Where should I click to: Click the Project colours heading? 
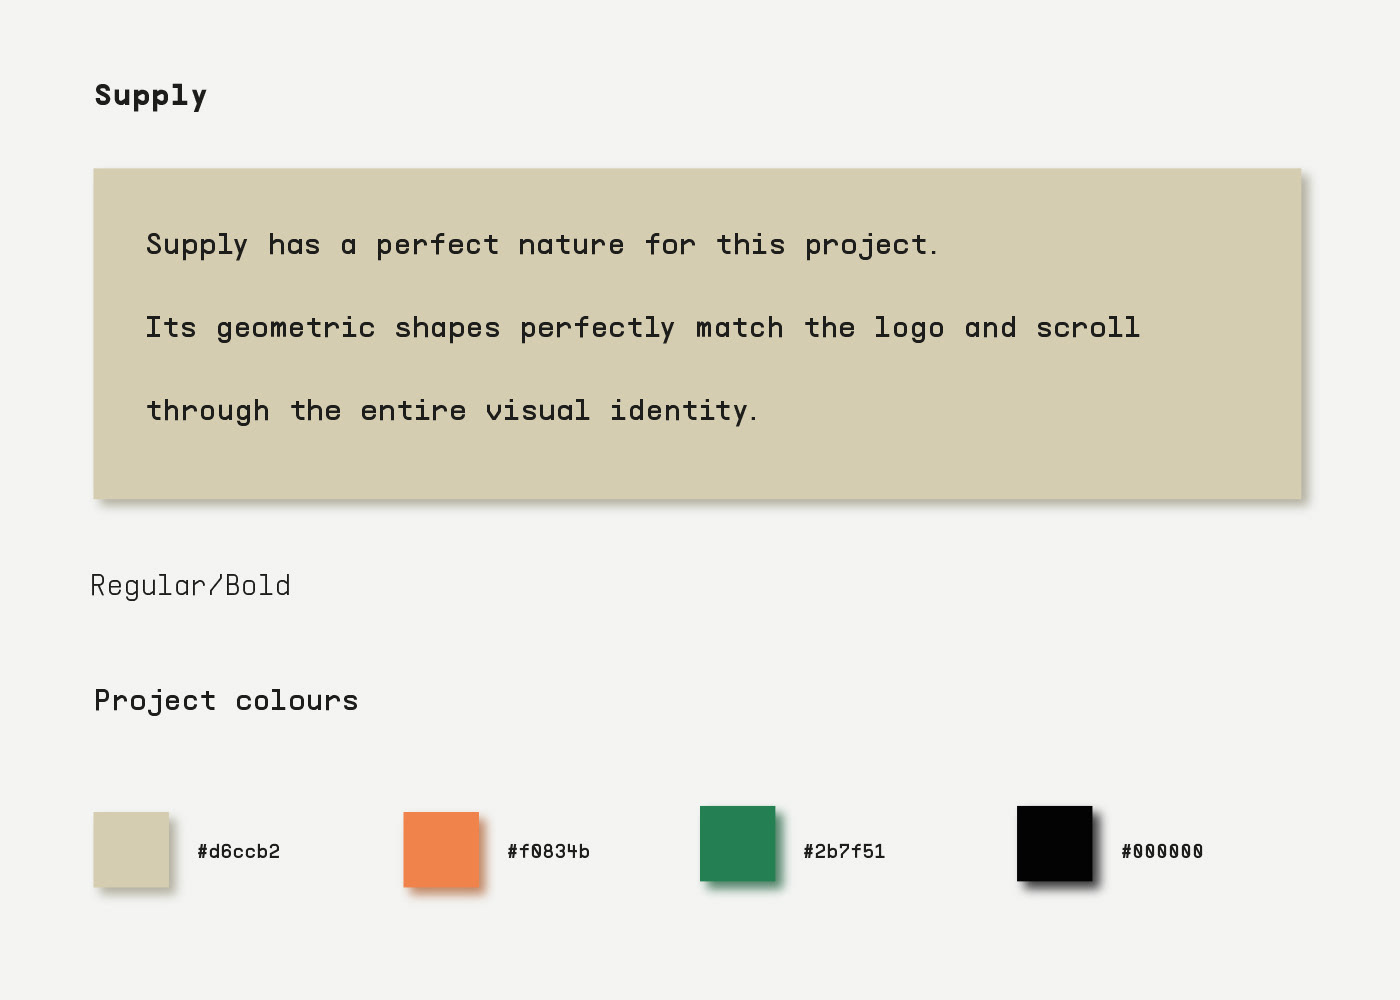[x=226, y=701]
